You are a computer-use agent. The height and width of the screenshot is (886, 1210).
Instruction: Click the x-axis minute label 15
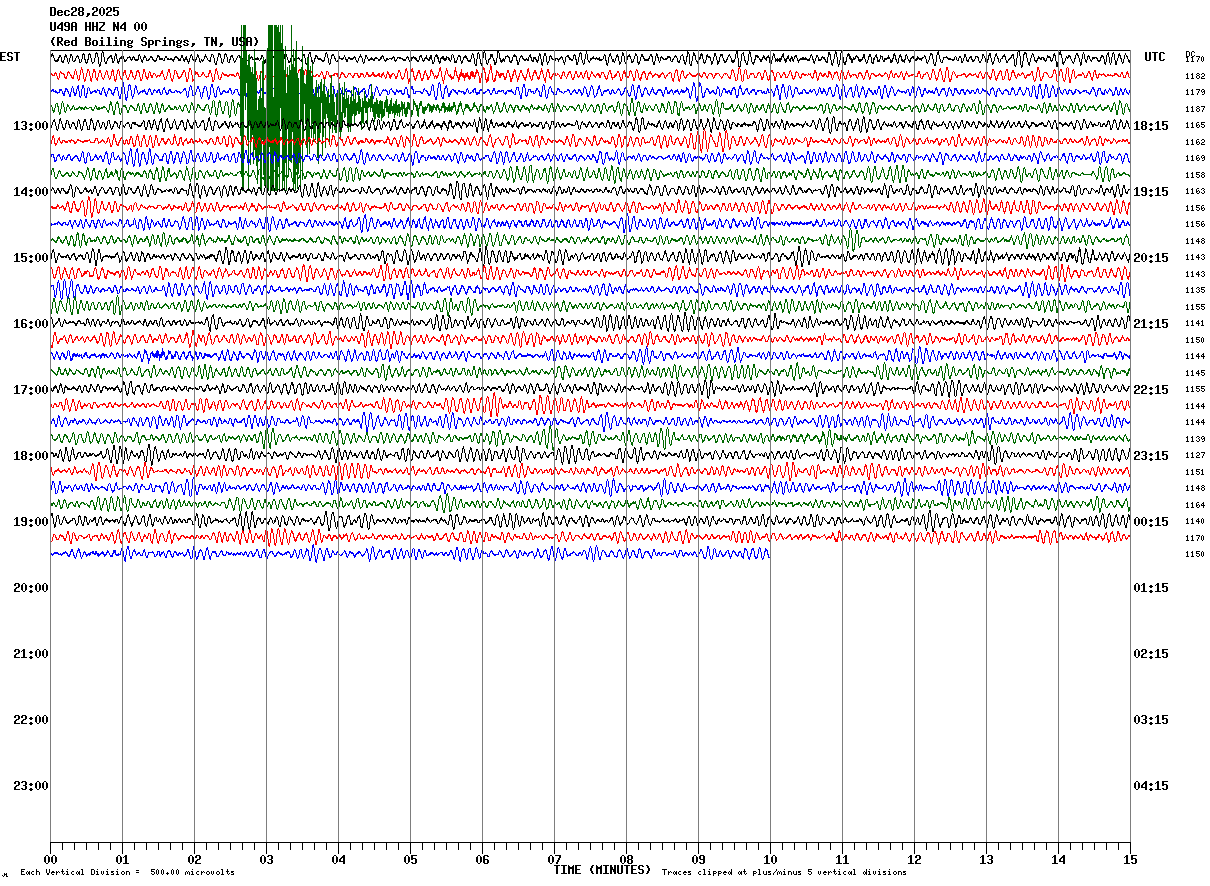pos(1130,859)
